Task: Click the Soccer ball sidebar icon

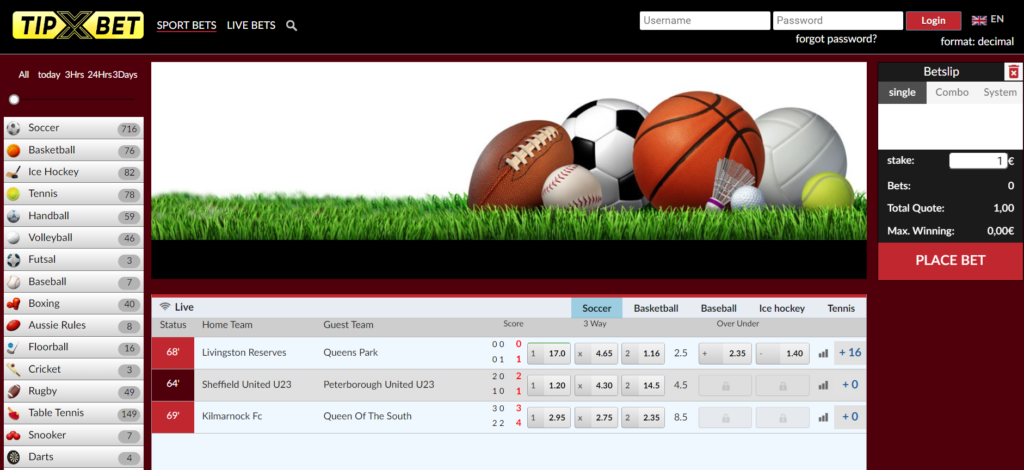Action: point(14,129)
